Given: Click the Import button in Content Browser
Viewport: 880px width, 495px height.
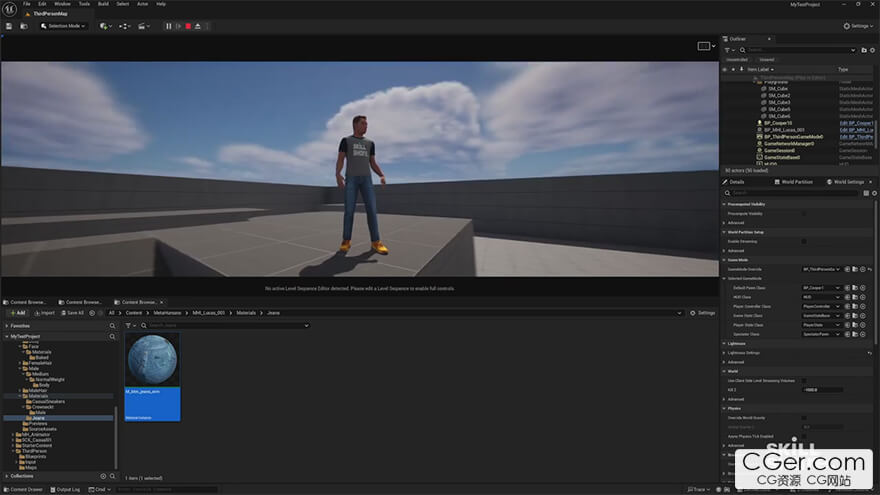Looking at the screenshot, I should 46,312.
